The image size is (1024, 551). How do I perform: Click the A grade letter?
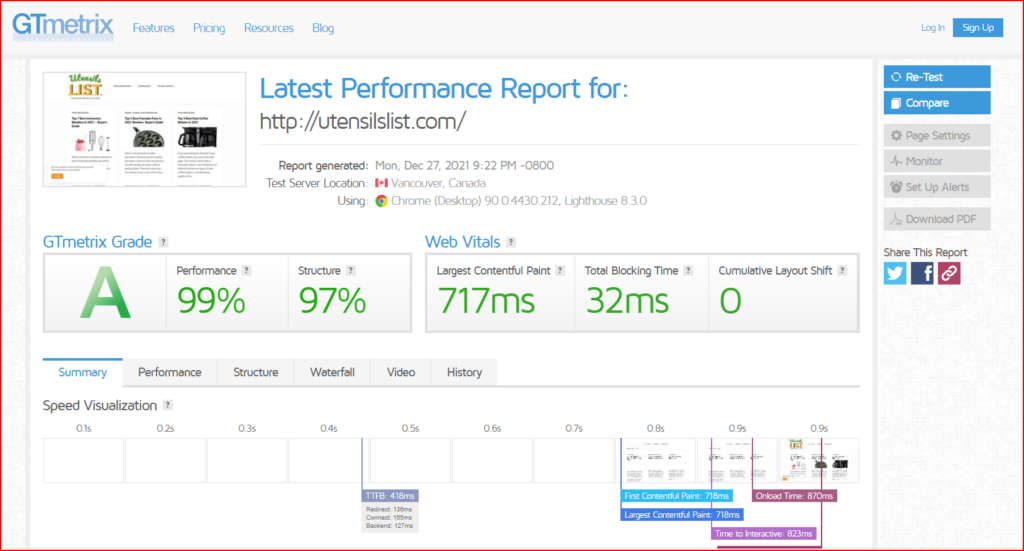pos(105,294)
